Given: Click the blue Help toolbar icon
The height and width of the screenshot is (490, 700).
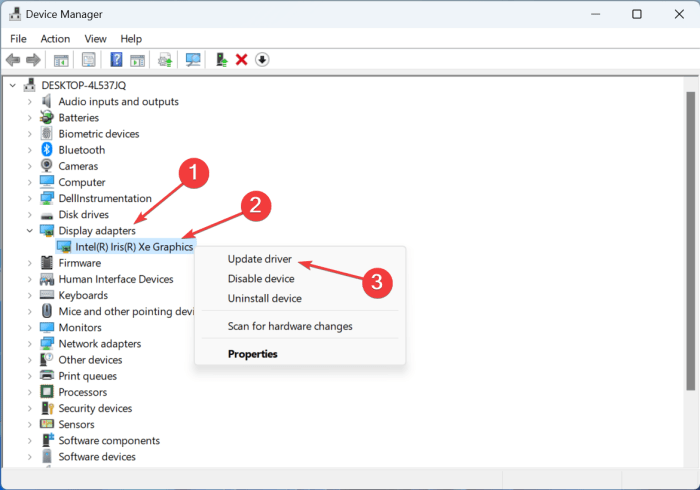Looking at the screenshot, I should pos(116,60).
